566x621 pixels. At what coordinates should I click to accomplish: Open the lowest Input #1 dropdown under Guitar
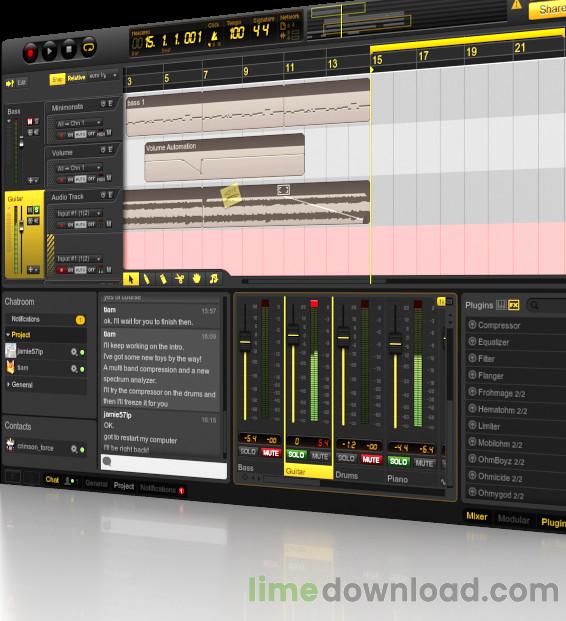point(78,259)
